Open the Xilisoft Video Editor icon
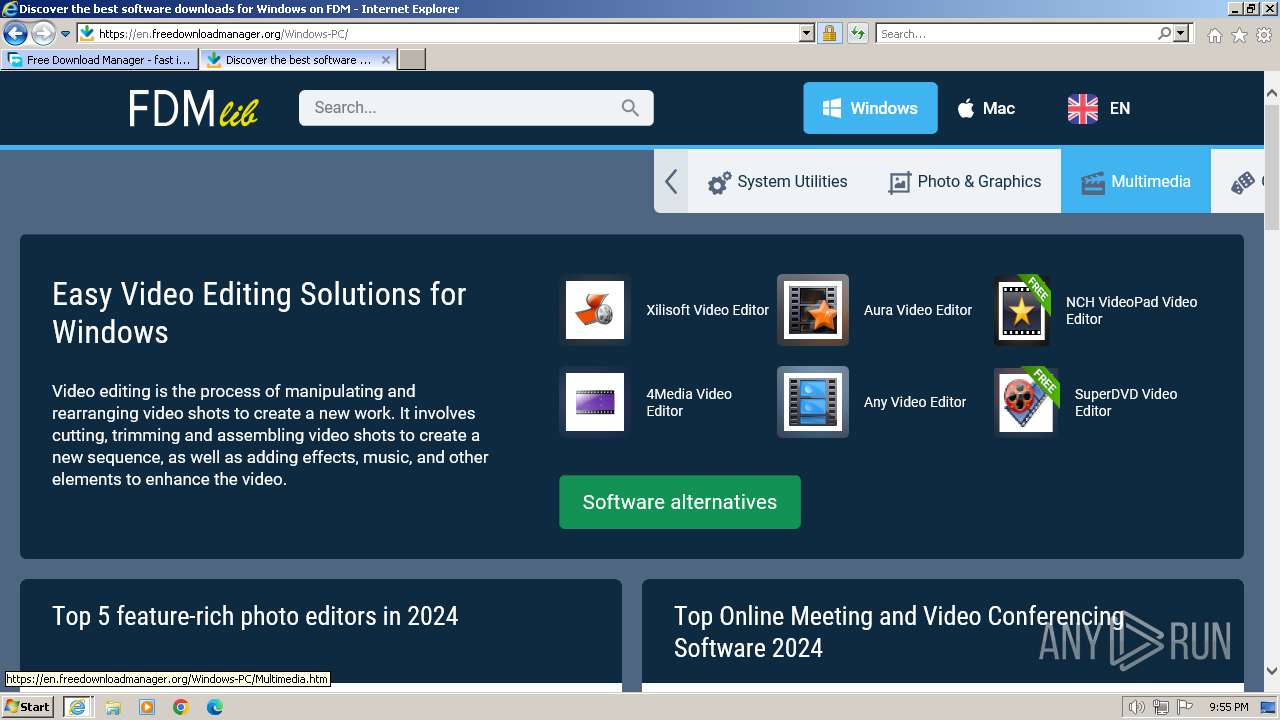This screenshot has width=1280, height=720. (595, 310)
